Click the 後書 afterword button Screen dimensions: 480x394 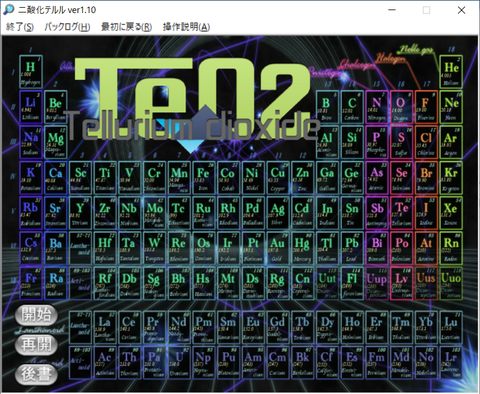click(x=36, y=374)
